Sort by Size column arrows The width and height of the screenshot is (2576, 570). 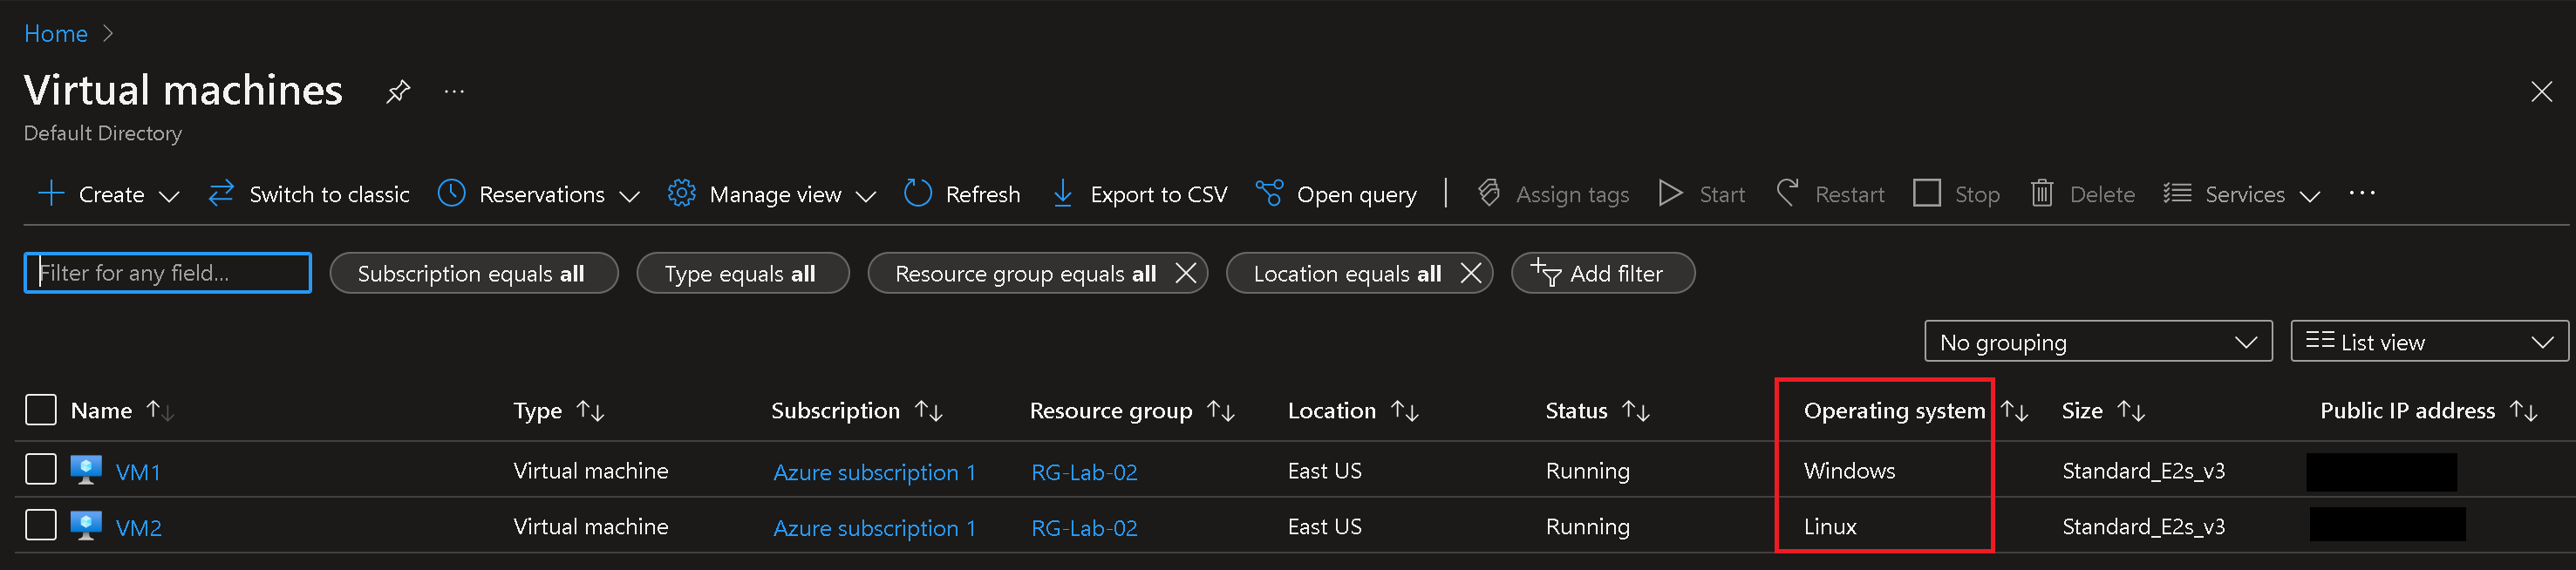[2130, 410]
